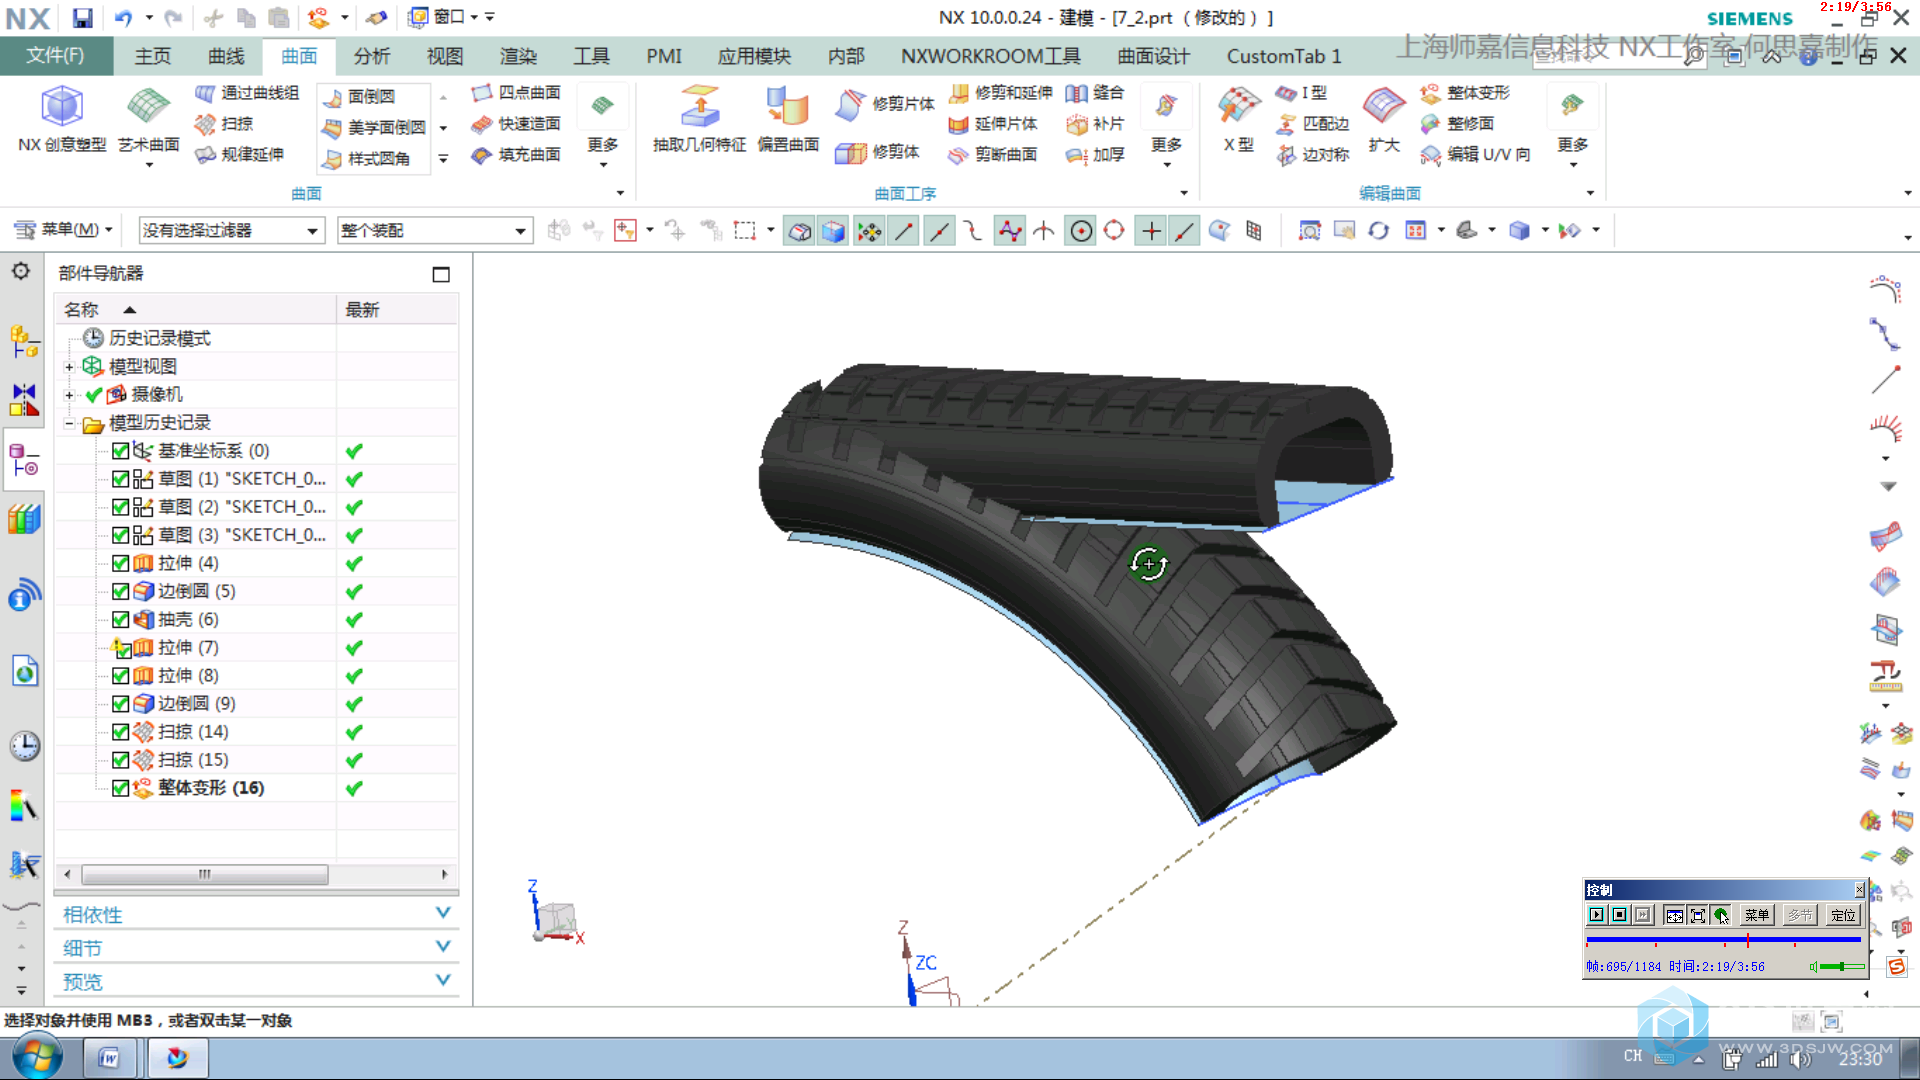Viewport: 1920px width, 1080px height.
Task: Toggle checkbox for 整体变形 (16)
Action: [x=120, y=788]
